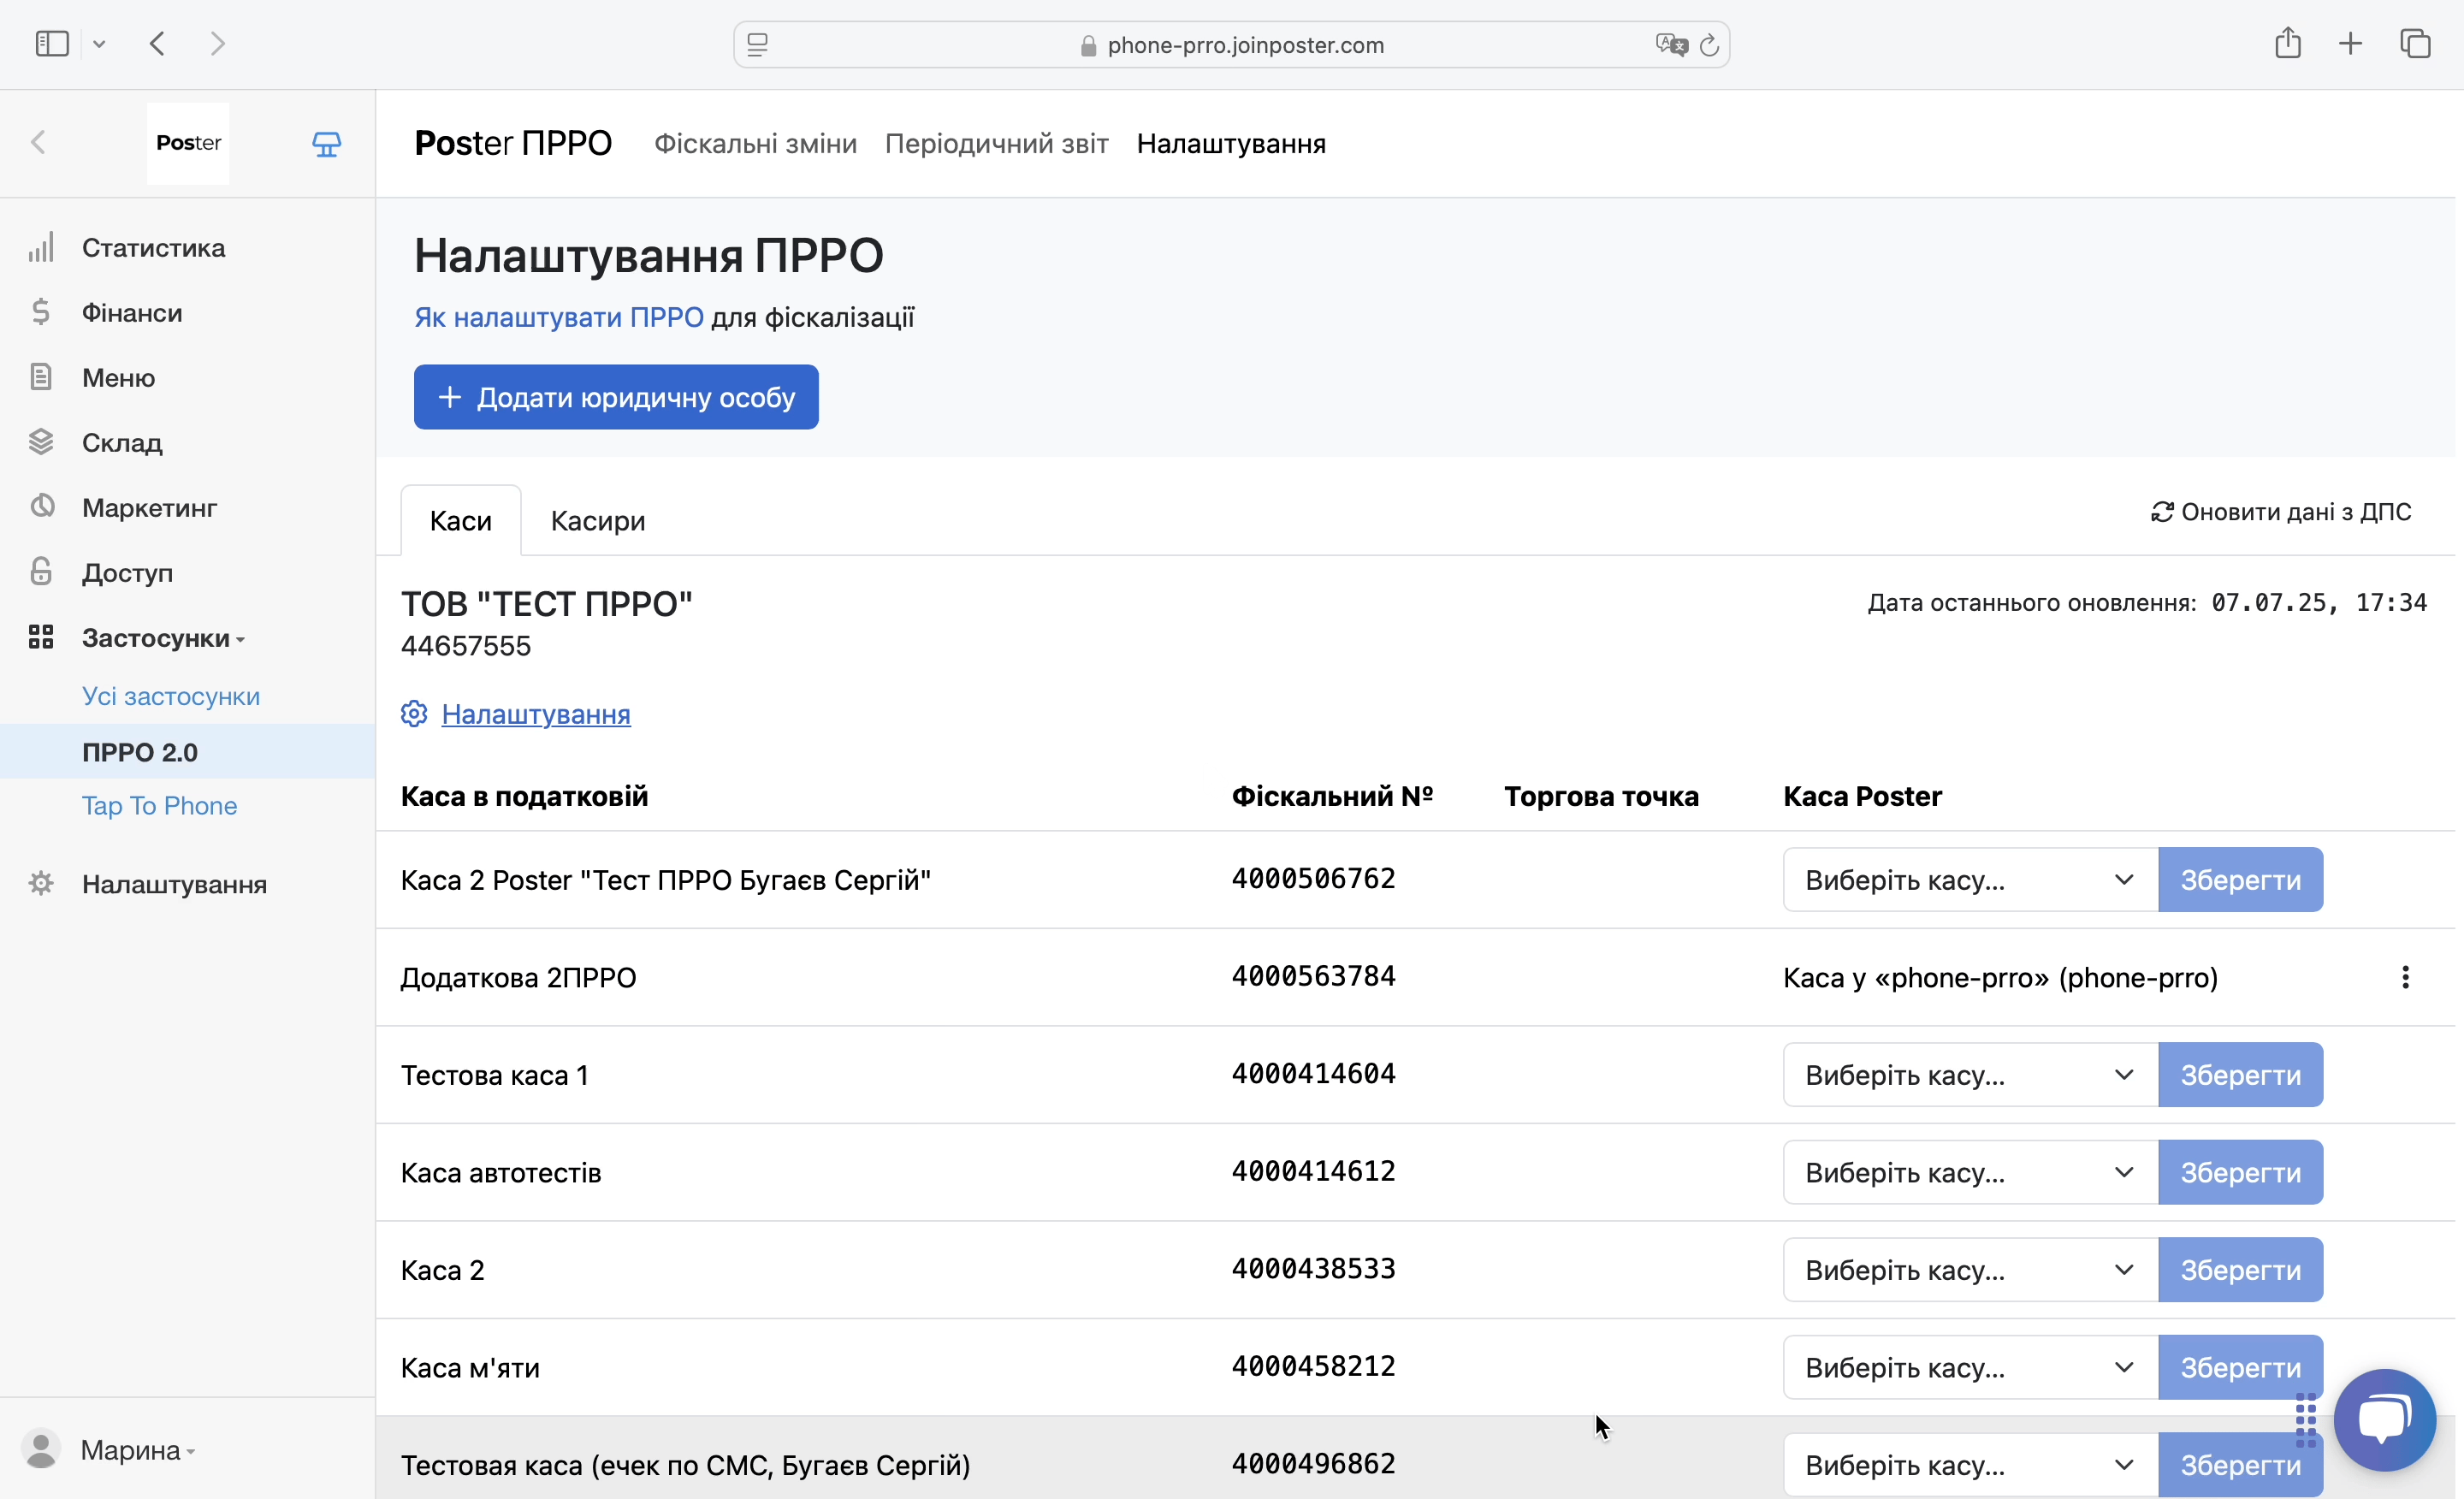Click Зберегти for Каса автотестів
This screenshot has width=2464, height=1499.
2240,1172
